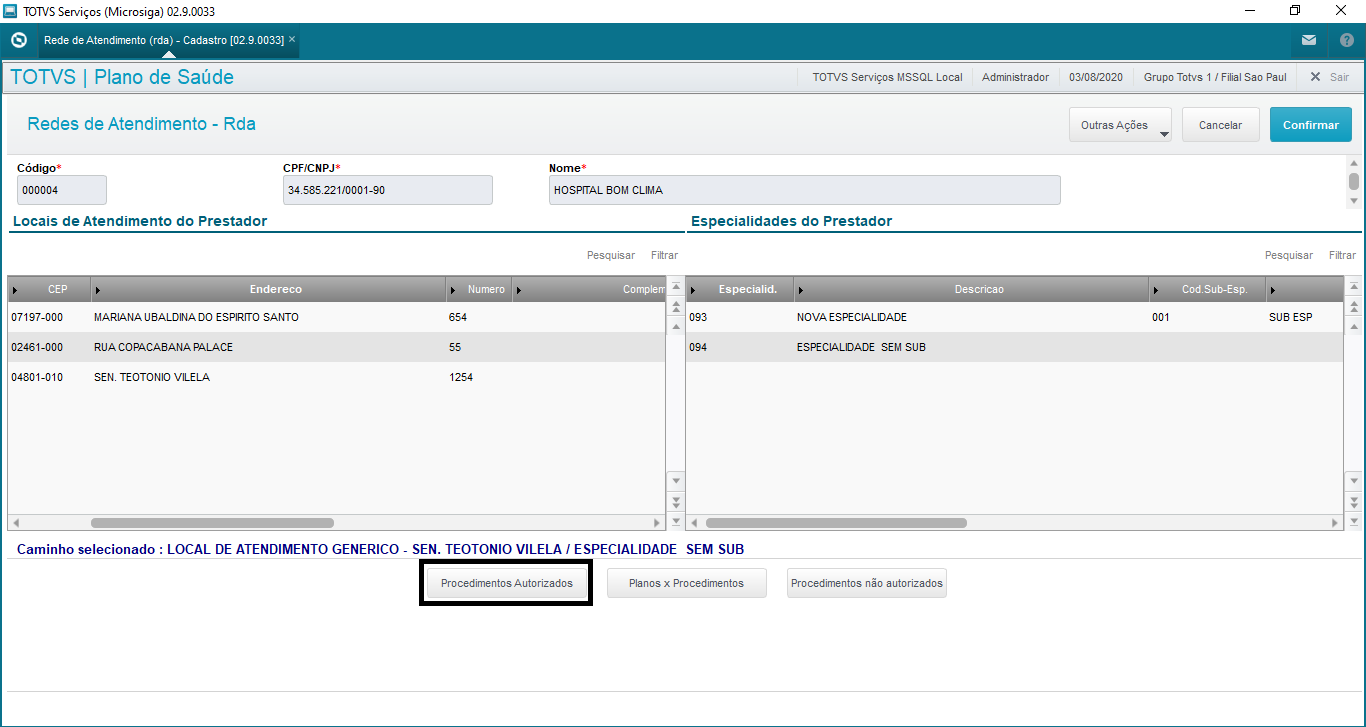Click Pesquisar above Especialidades do Prestador grid

pyautogui.click(x=1289, y=255)
